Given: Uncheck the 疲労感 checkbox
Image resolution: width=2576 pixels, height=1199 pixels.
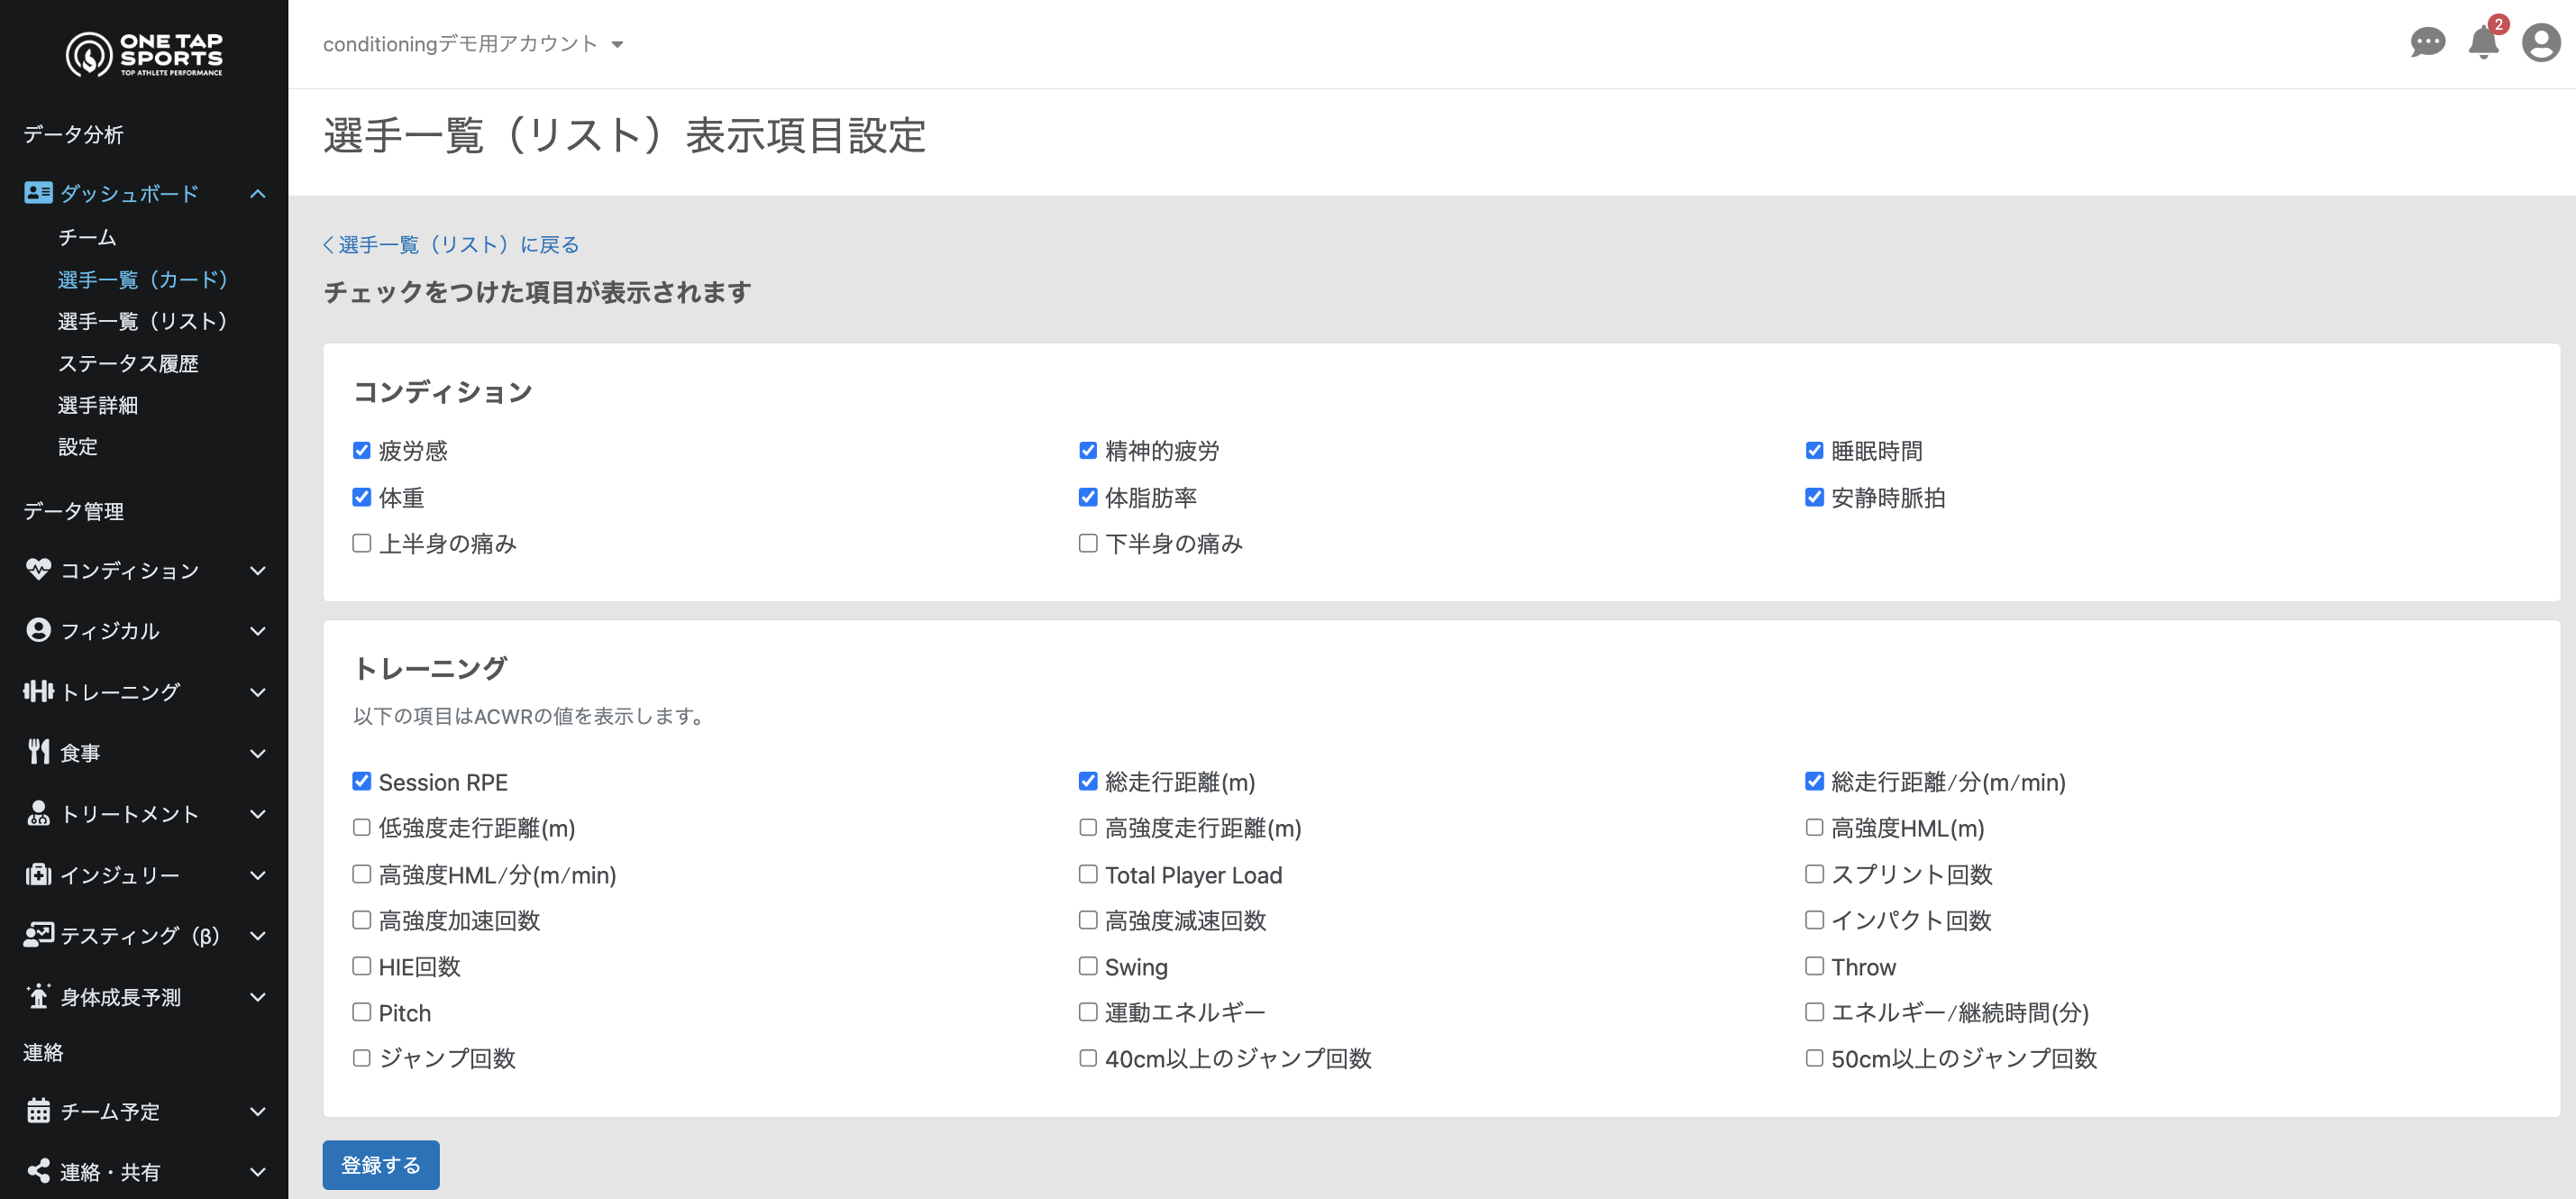Looking at the screenshot, I should (x=362, y=451).
